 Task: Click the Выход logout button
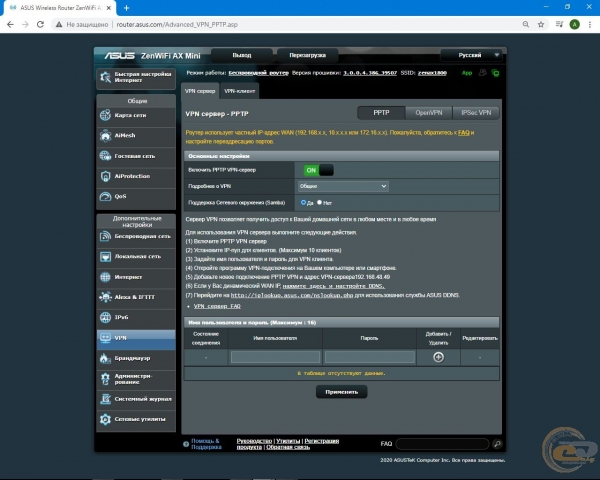click(x=242, y=55)
